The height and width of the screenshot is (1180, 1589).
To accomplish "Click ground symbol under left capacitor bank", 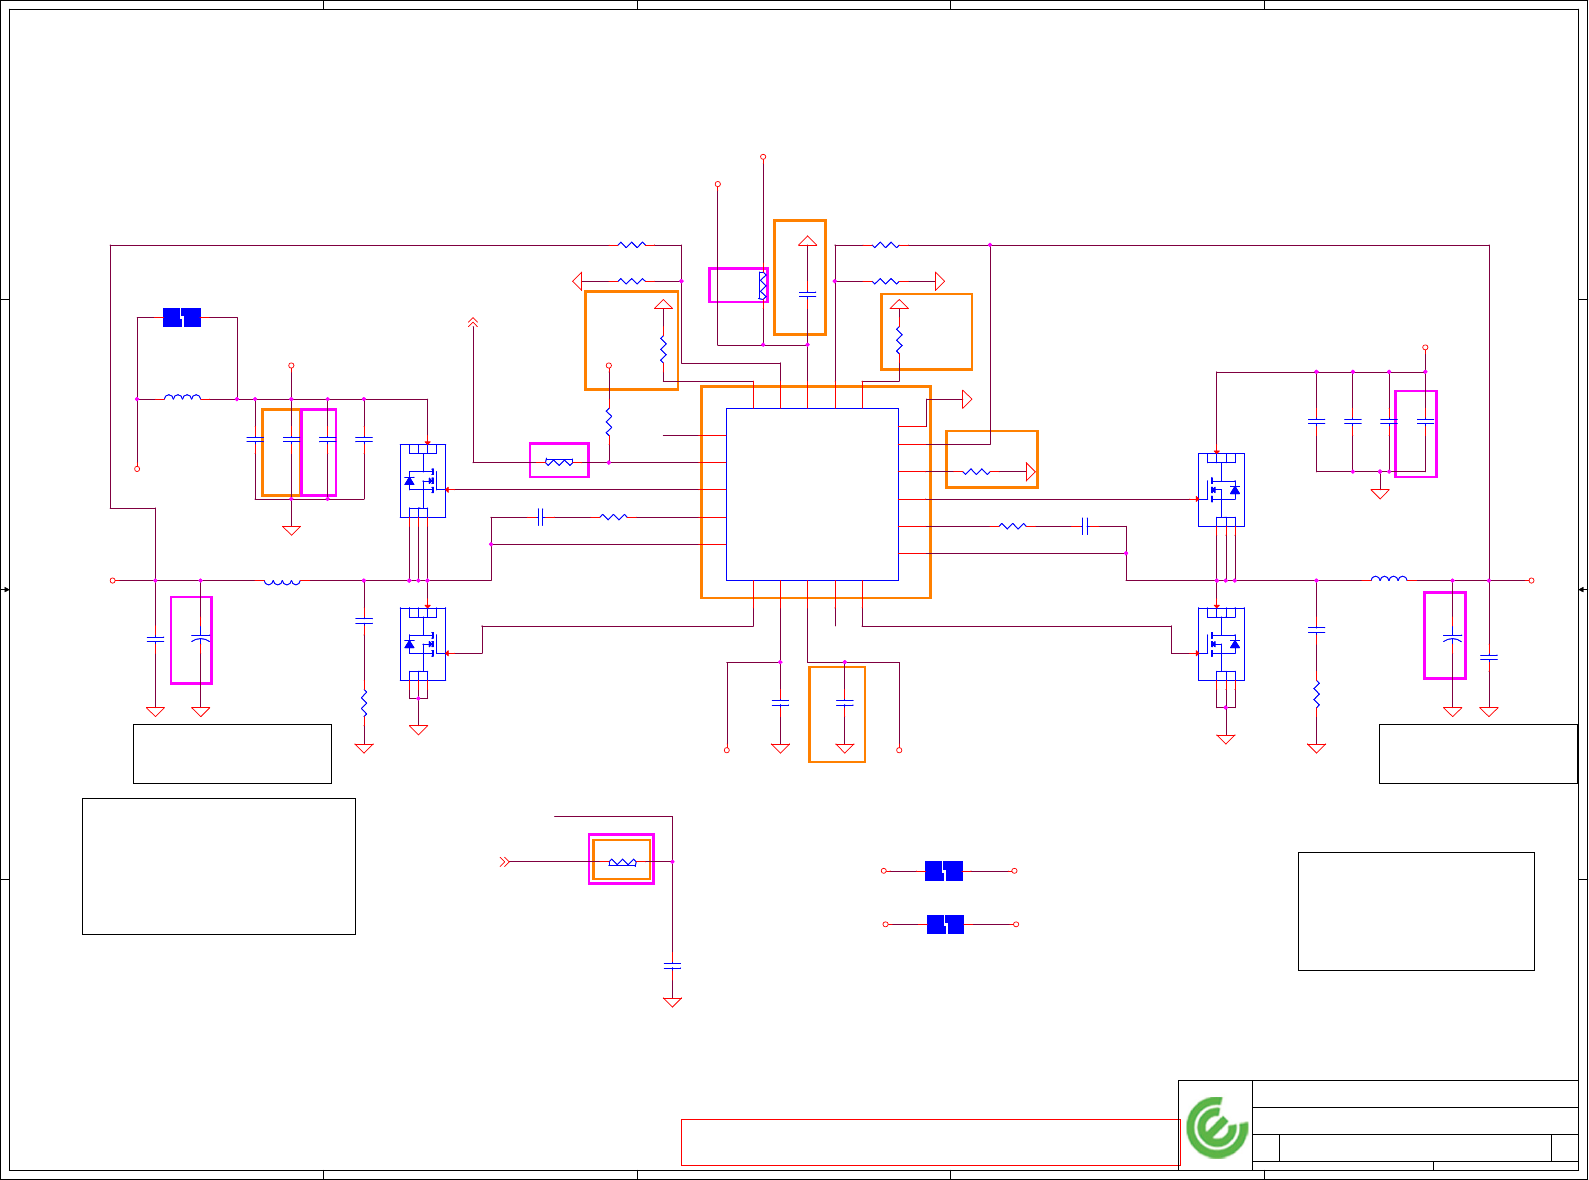I will tap(291, 530).
